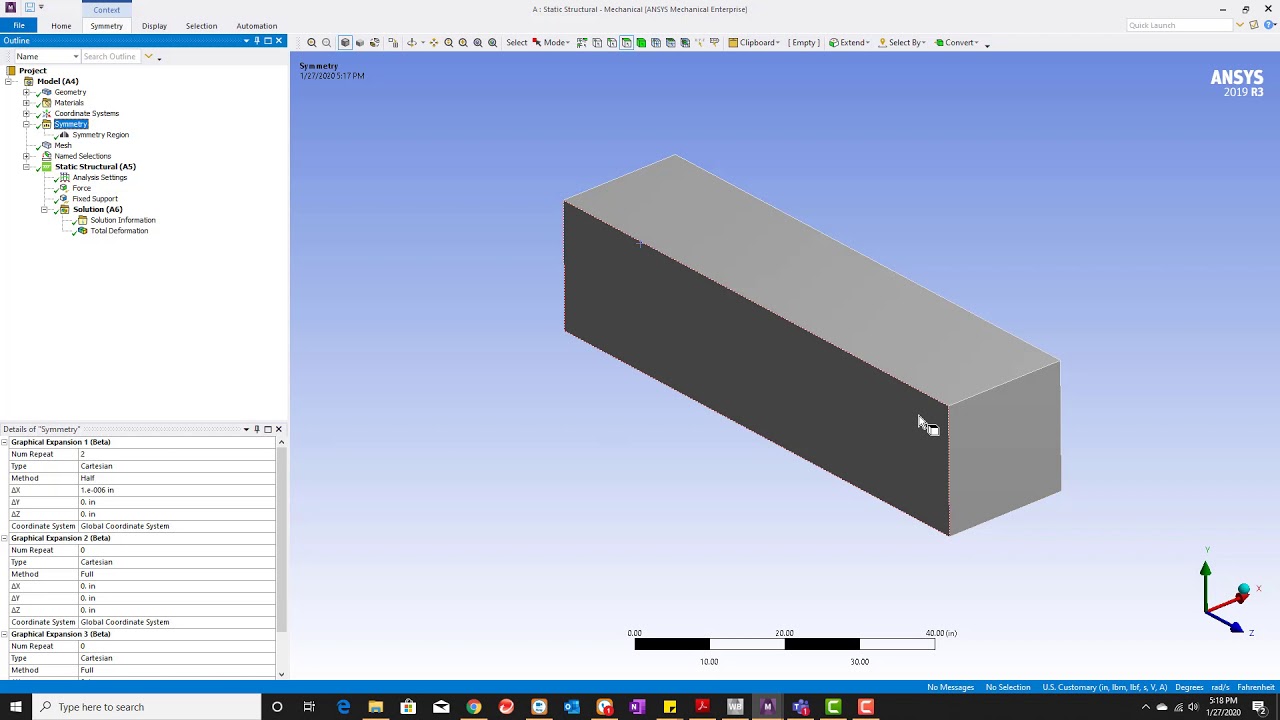Collapse Graphical Expansion 1 (Beta) section
The height and width of the screenshot is (720, 1280).
[5, 442]
